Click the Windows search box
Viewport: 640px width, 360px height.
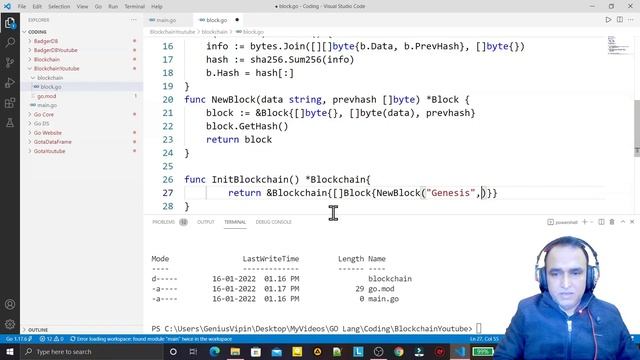tap(92, 351)
